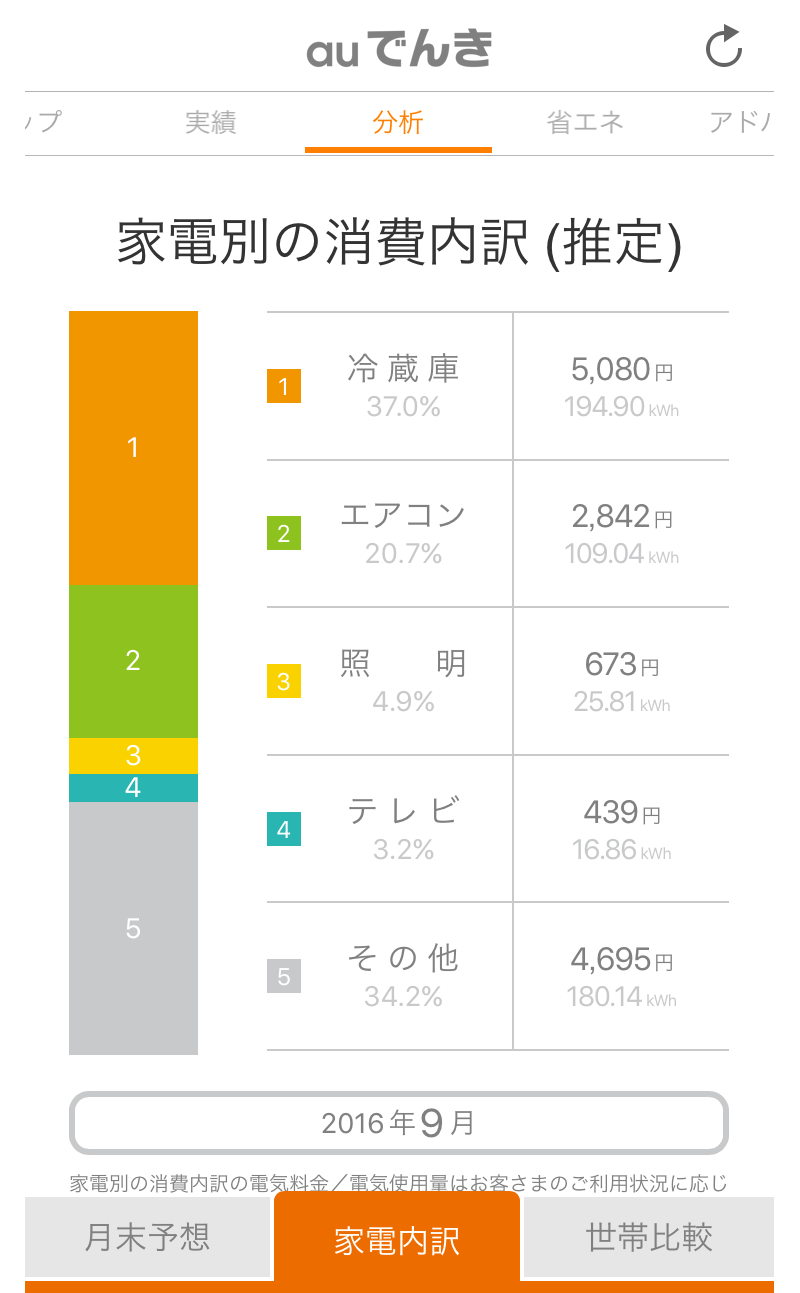Tap the au でんき logo
800x1293 pixels.
[399, 49]
